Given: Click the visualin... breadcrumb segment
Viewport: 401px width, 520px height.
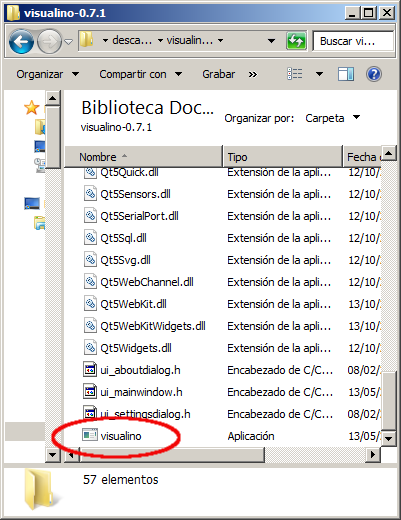Looking at the screenshot, I should (190, 41).
